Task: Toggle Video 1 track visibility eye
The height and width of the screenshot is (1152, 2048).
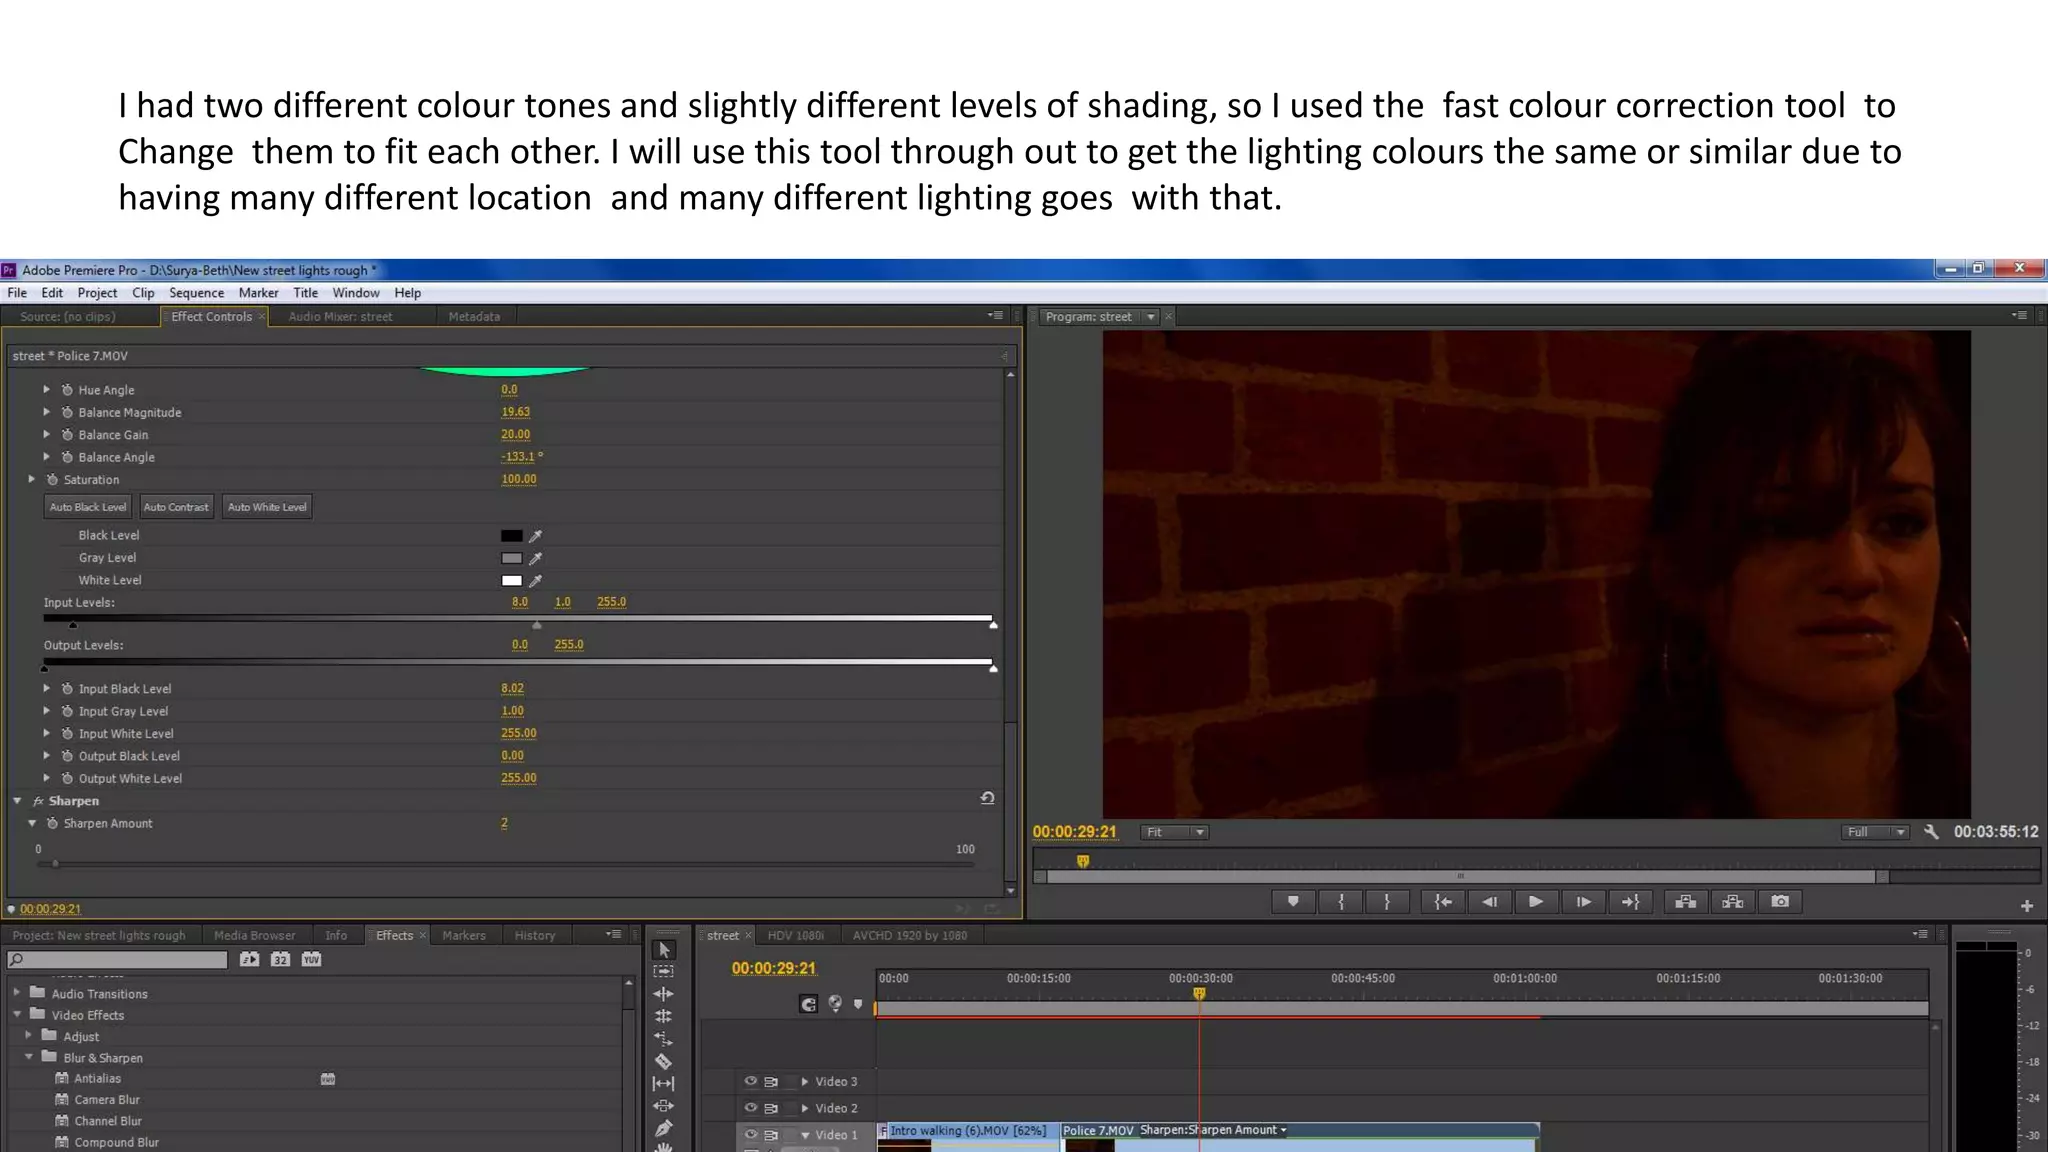Action: 750,1135
